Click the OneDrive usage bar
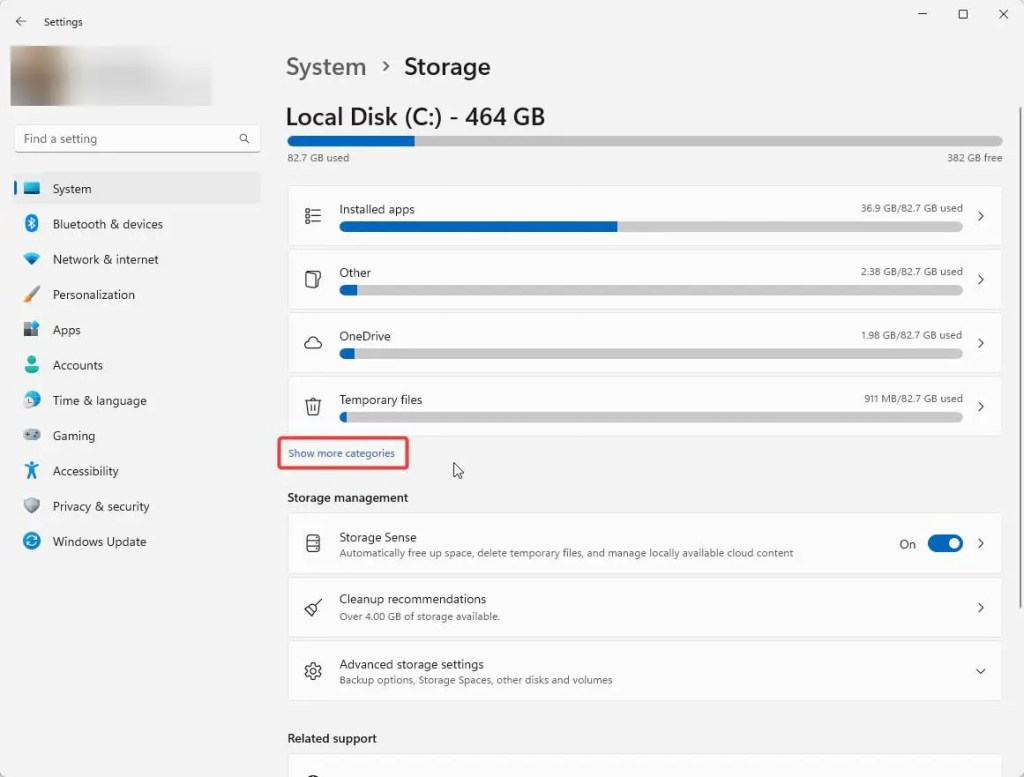1024x777 pixels. (x=650, y=353)
